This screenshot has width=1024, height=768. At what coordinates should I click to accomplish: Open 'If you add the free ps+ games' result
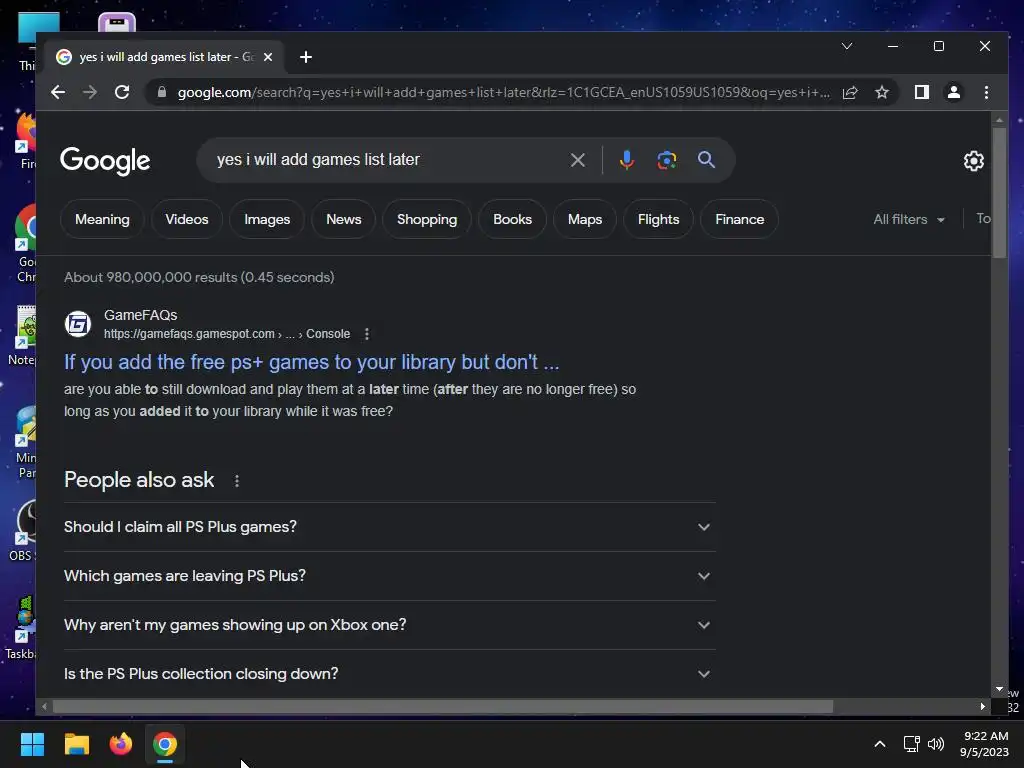click(312, 362)
